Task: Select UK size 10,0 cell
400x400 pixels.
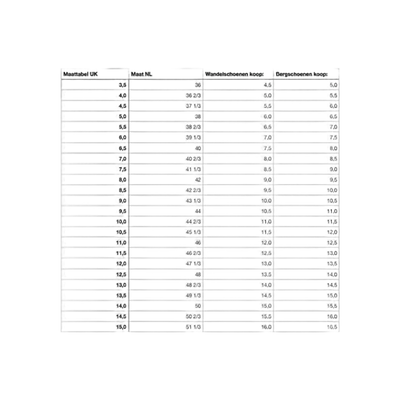Action: [x=95, y=222]
